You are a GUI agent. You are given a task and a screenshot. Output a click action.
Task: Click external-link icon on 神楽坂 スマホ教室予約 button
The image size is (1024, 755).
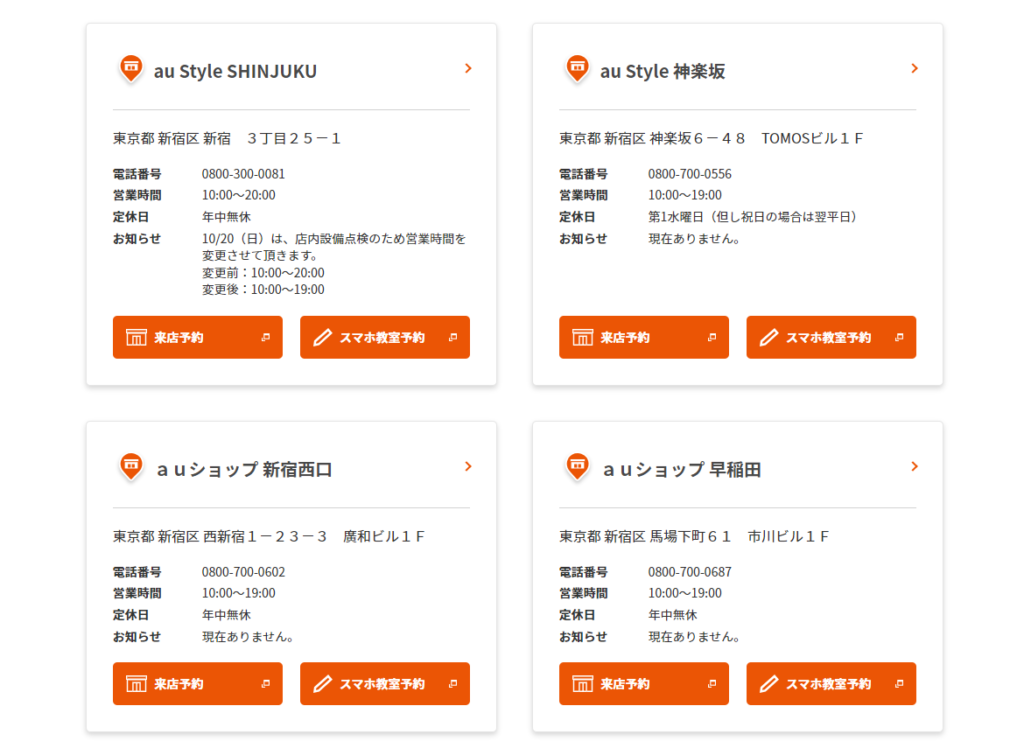click(899, 338)
